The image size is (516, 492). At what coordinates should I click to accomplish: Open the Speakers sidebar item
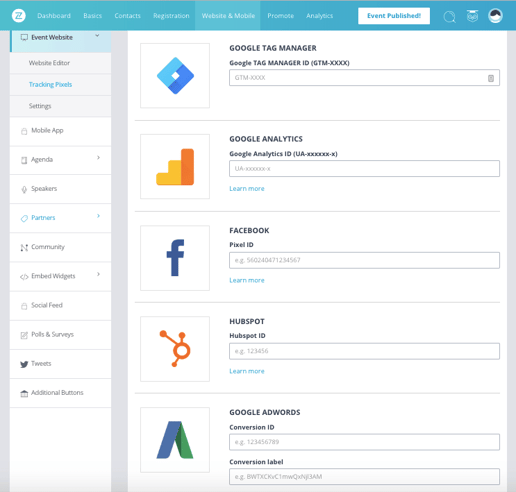(60, 189)
